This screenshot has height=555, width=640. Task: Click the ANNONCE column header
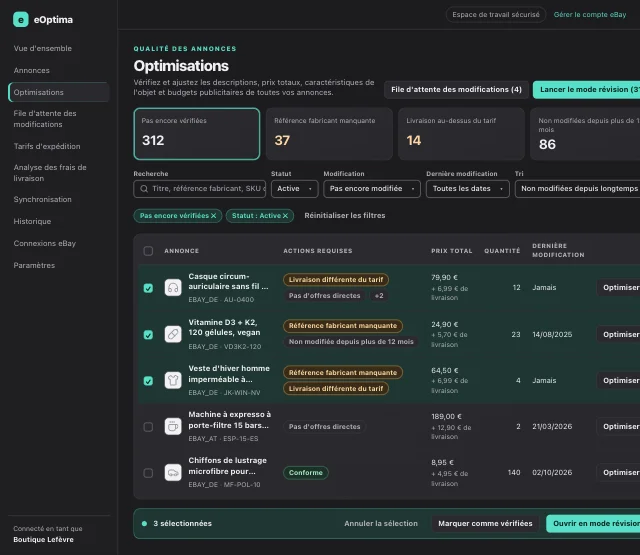pyautogui.click(x=182, y=251)
